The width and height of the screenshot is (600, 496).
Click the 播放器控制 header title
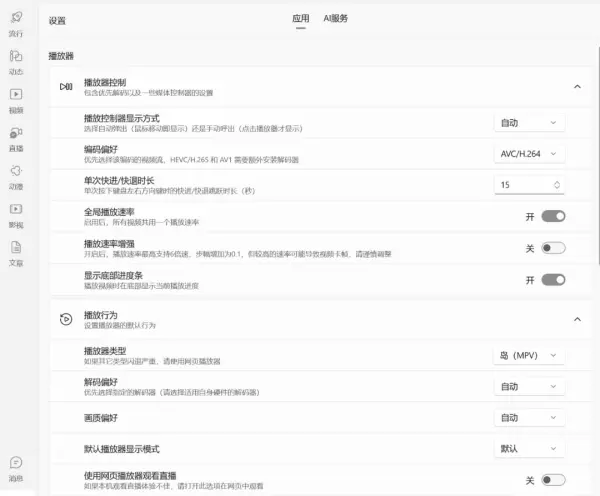tap(105, 82)
